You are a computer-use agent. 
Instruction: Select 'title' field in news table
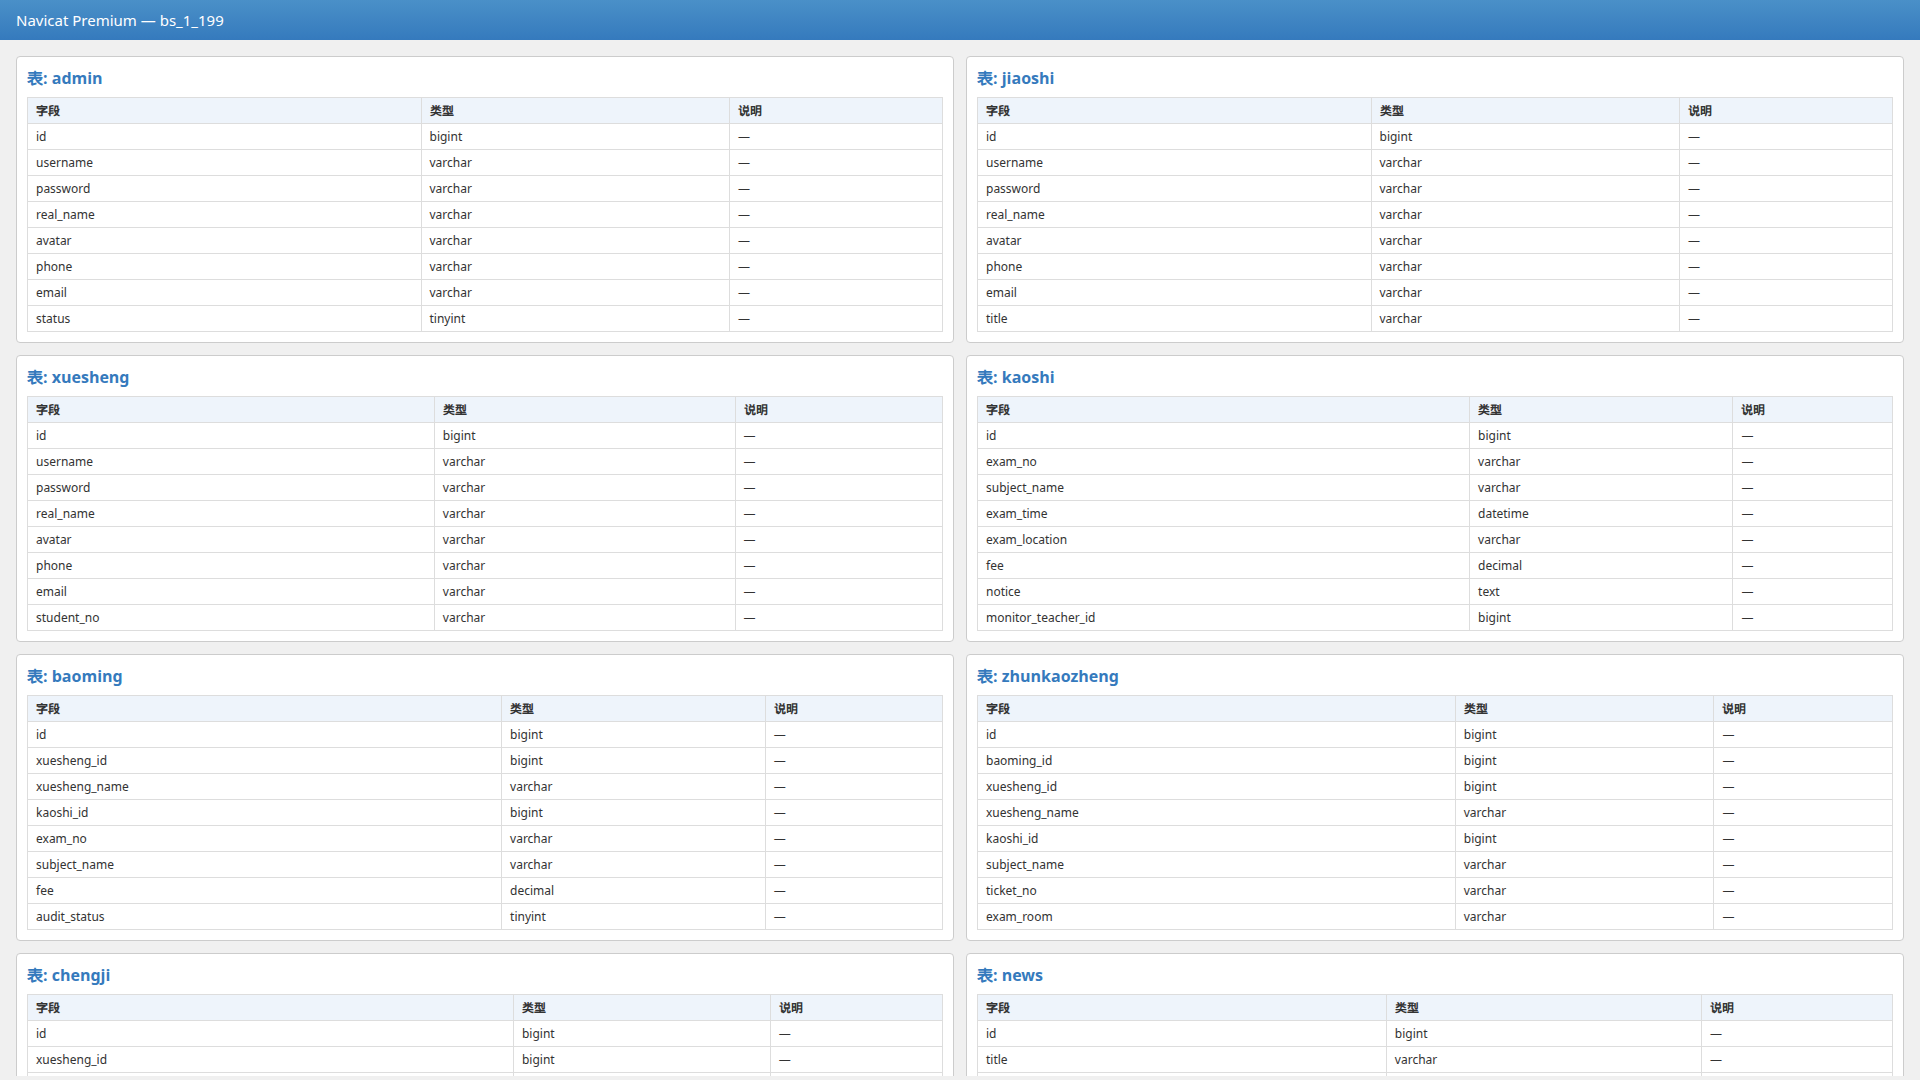point(996,1060)
